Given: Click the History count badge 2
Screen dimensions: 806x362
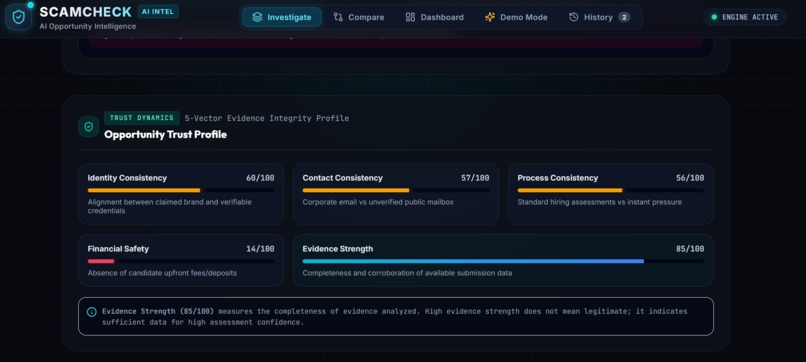Looking at the screenshot, I should [x=624, y=17].
